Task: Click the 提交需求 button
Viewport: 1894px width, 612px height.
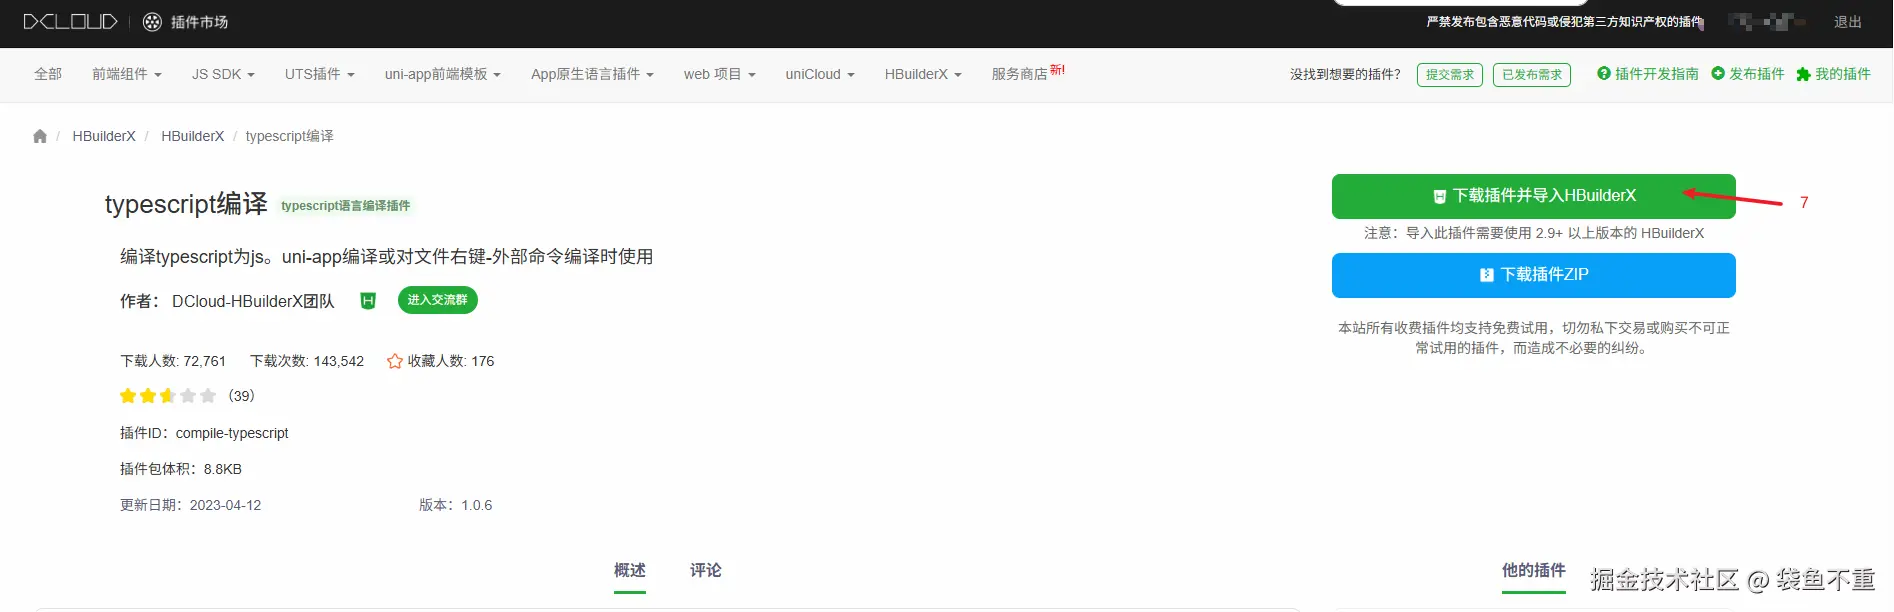Action: [1450, 75]
